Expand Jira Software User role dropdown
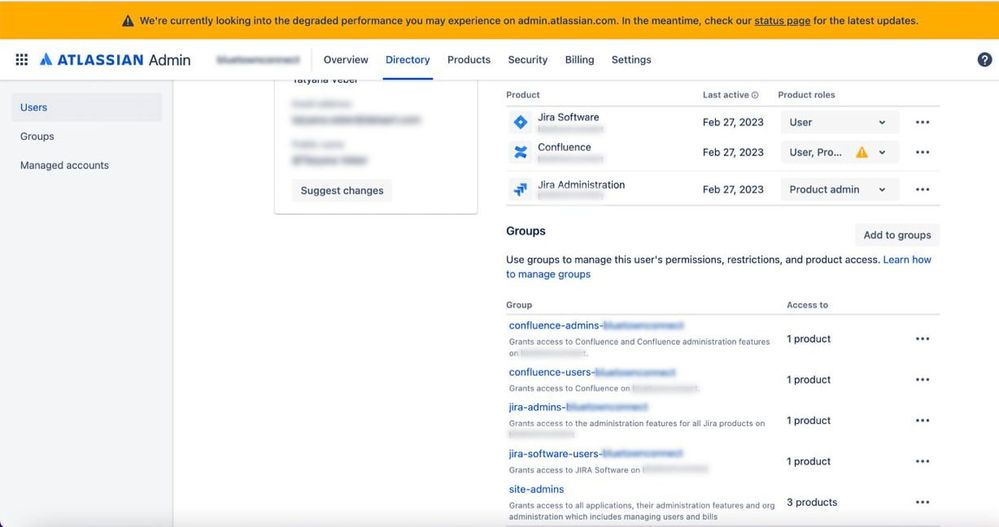Screen dimensions: 999x527 coord(840,122)
